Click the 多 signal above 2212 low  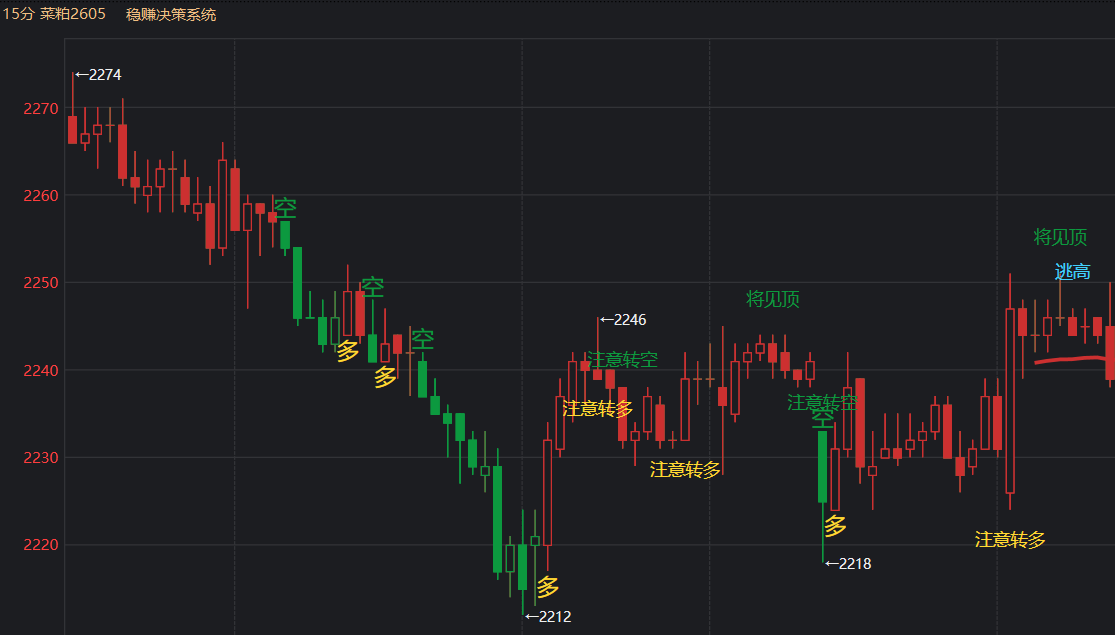[548, 587]
